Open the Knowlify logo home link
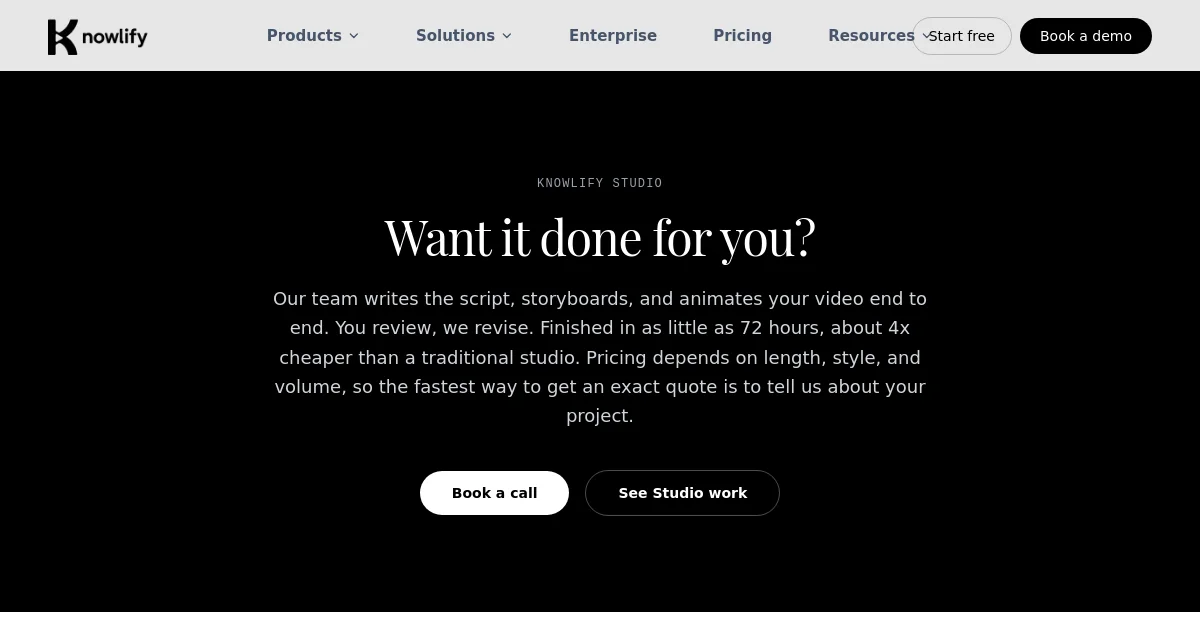 click(97, 36)
